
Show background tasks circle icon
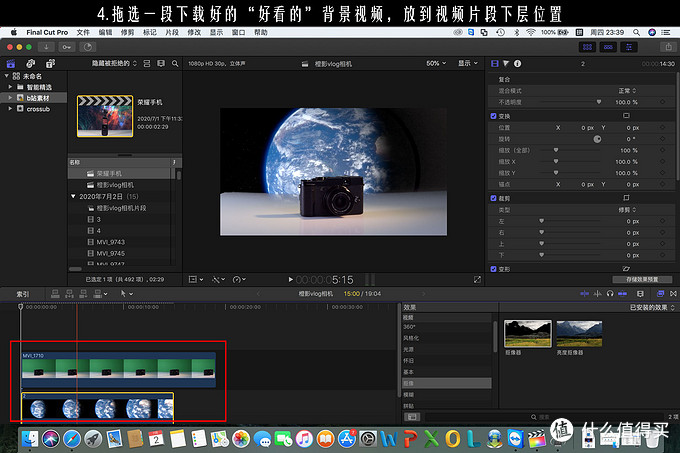[88, 47]
